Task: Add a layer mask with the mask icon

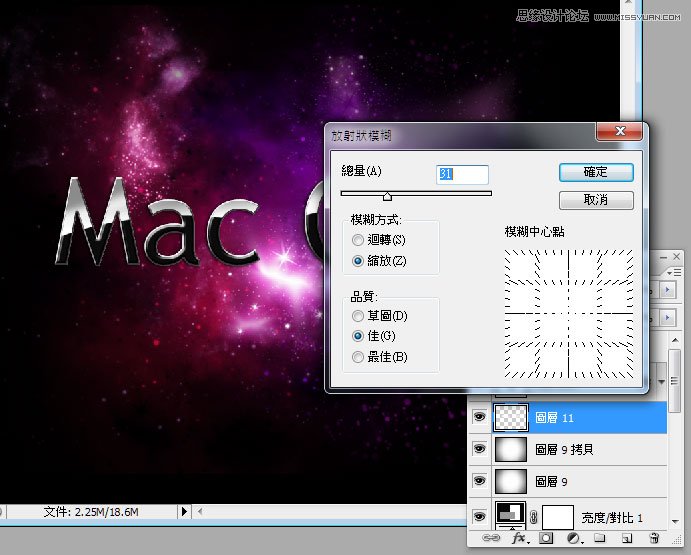Action: (x=546, y=538)
